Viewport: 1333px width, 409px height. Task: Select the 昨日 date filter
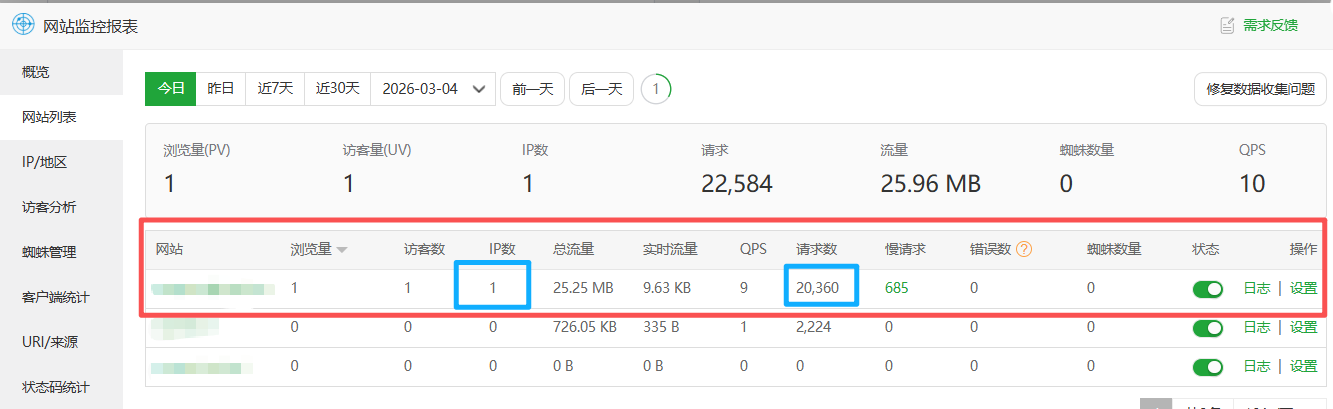coord(221,88)
